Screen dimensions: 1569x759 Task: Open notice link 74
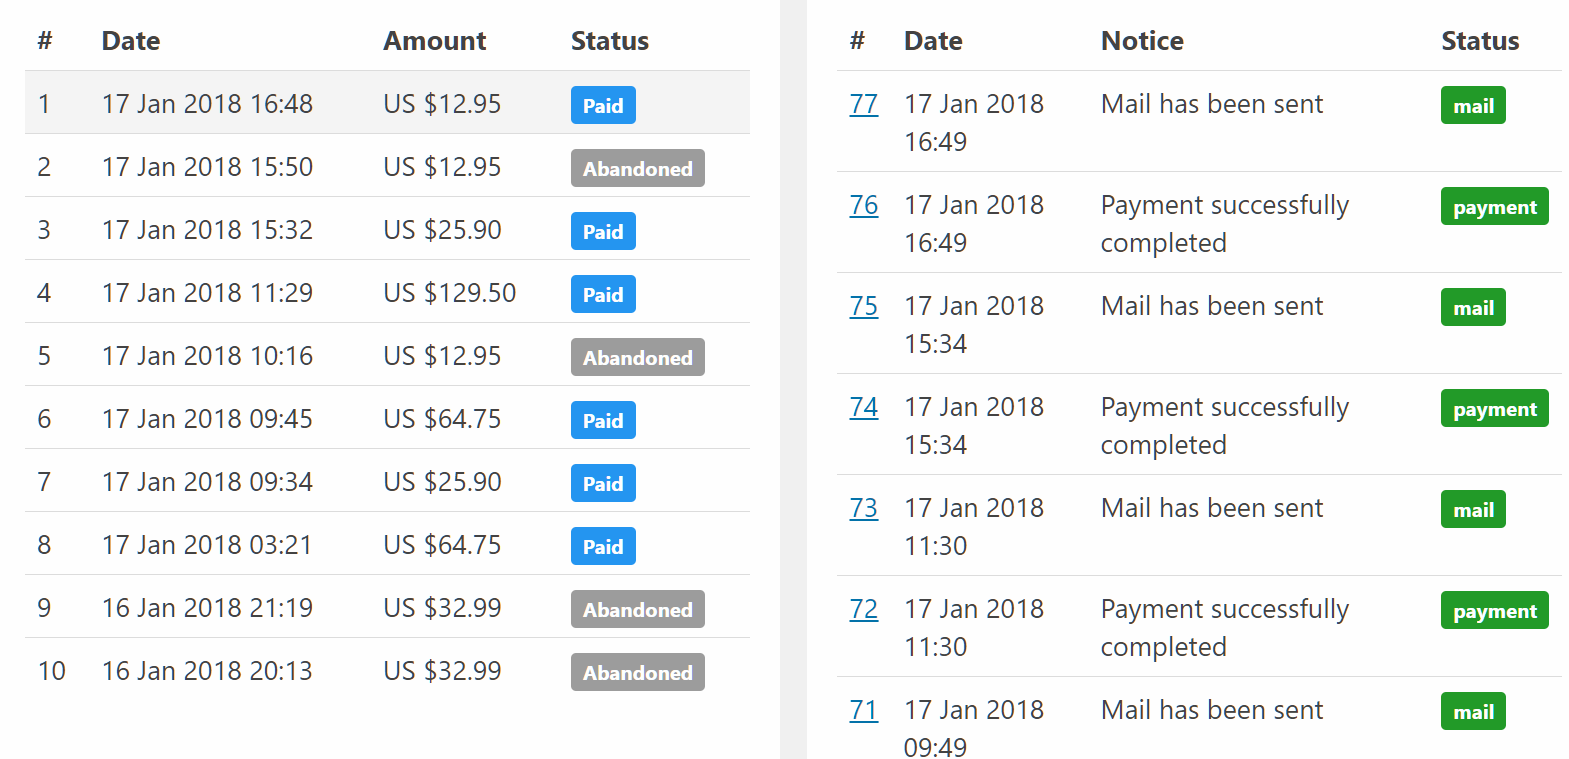[x=863, y=407]
